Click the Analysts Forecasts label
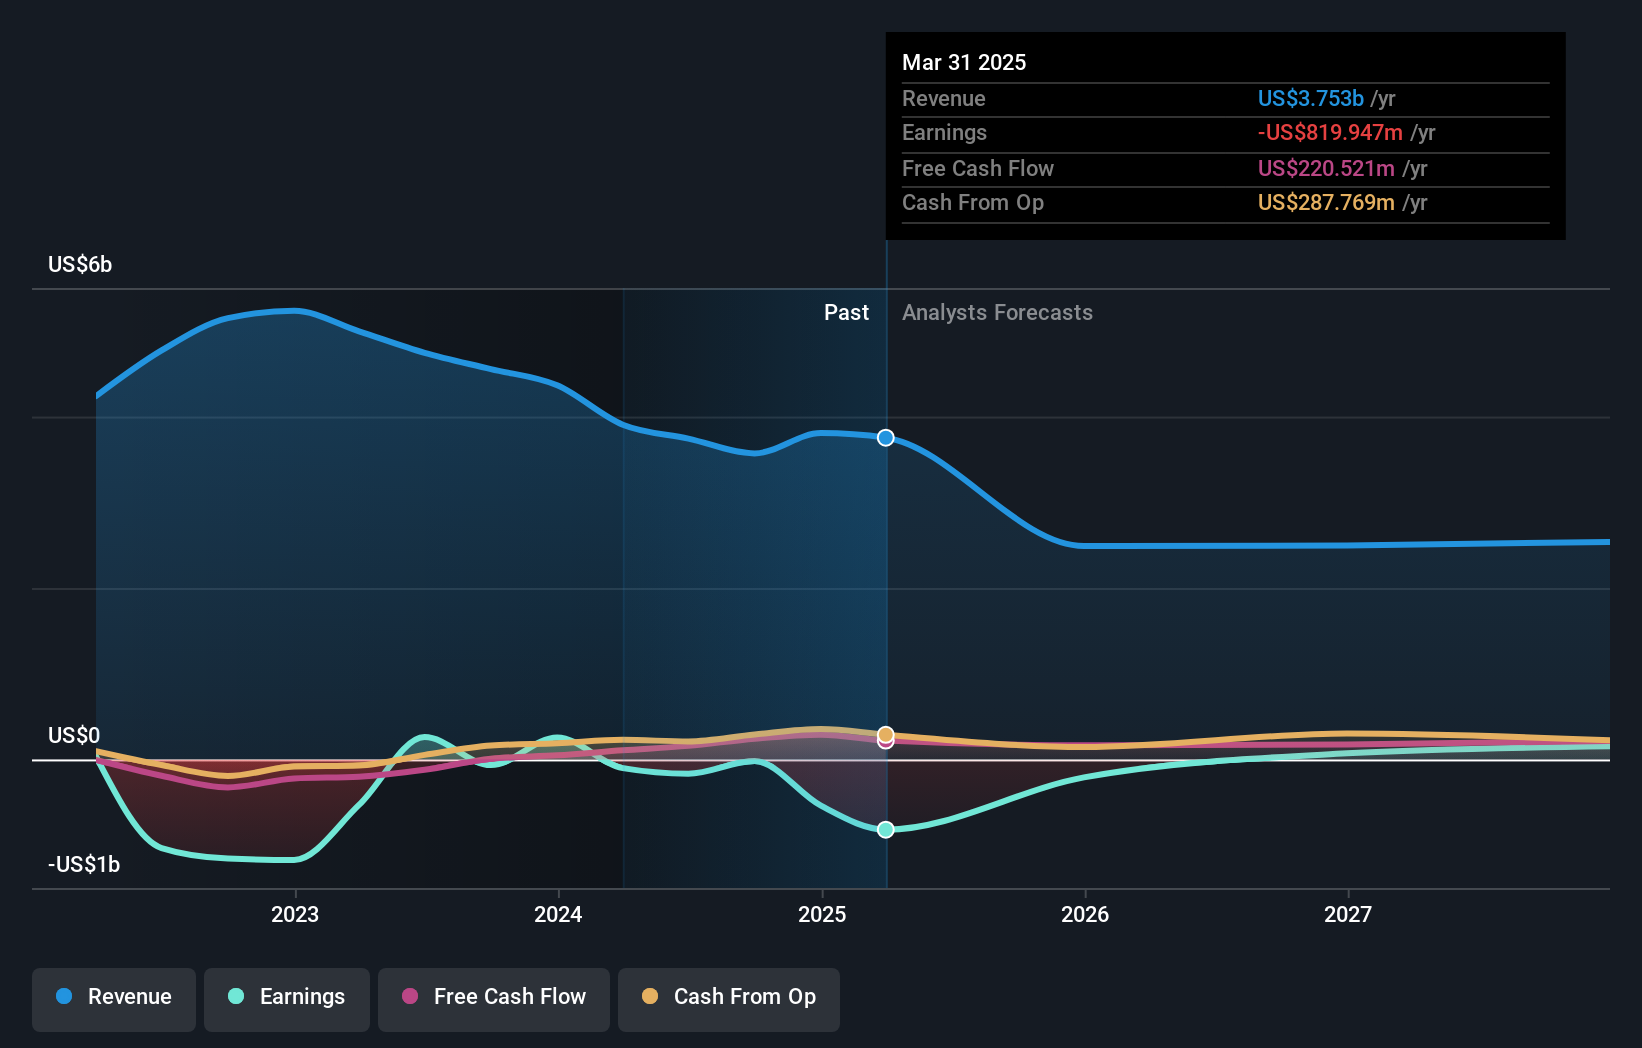1642x1048 pixels. (997, 312)
